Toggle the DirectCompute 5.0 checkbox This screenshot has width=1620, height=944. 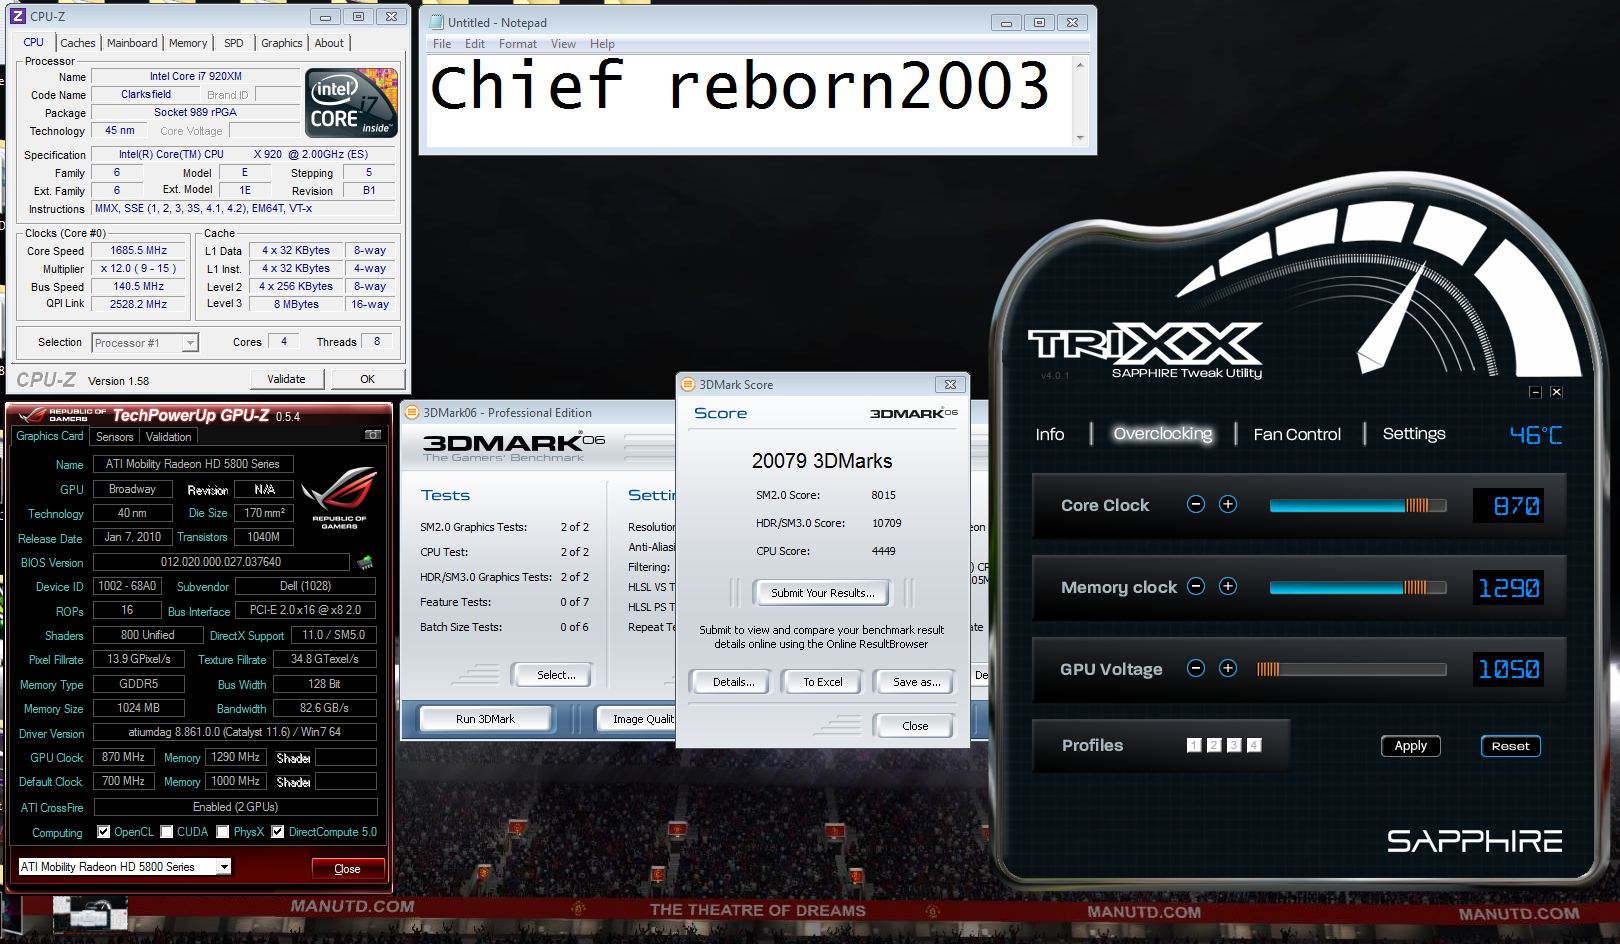click(x=278, y=831)
